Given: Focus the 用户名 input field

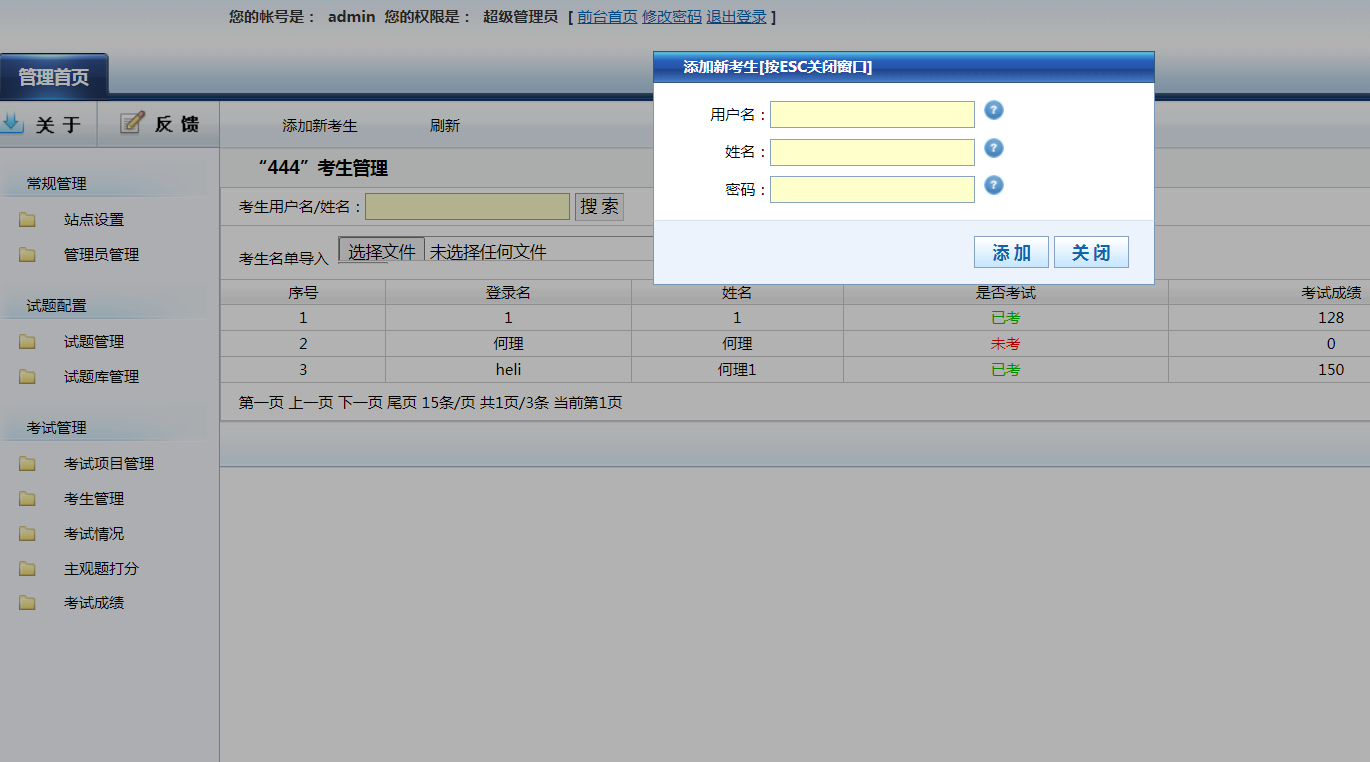Looking at the screenshot, I should (x=872, y=115).
